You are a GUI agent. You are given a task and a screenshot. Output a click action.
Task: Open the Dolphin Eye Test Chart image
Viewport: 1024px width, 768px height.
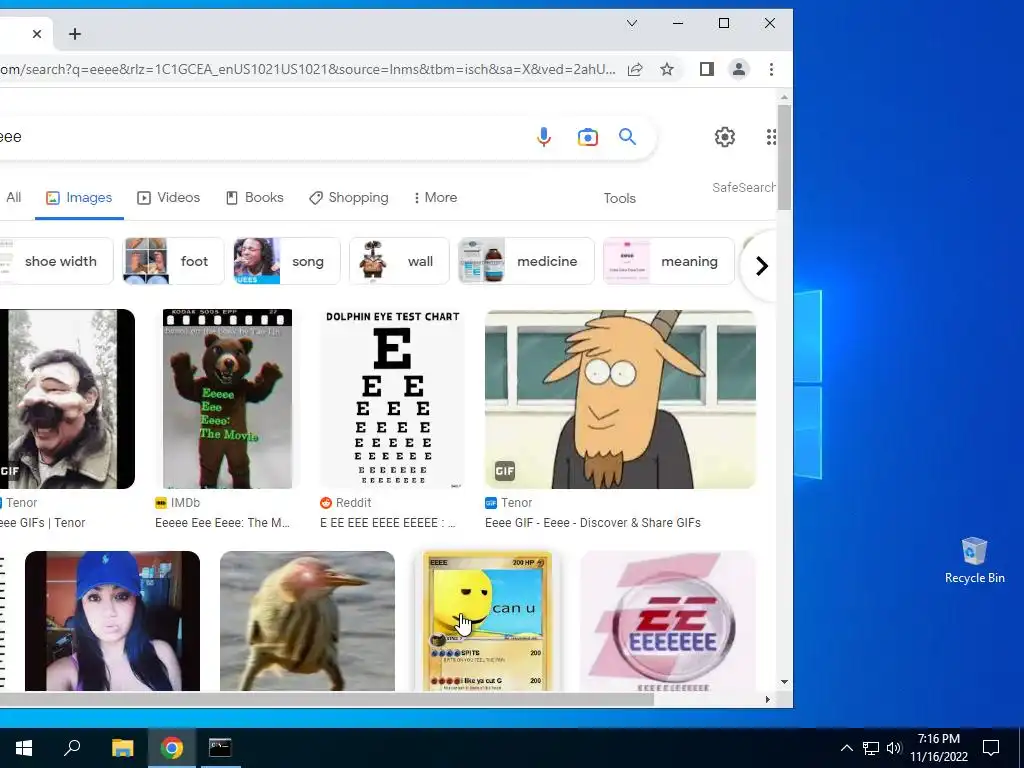coord(393,399)
